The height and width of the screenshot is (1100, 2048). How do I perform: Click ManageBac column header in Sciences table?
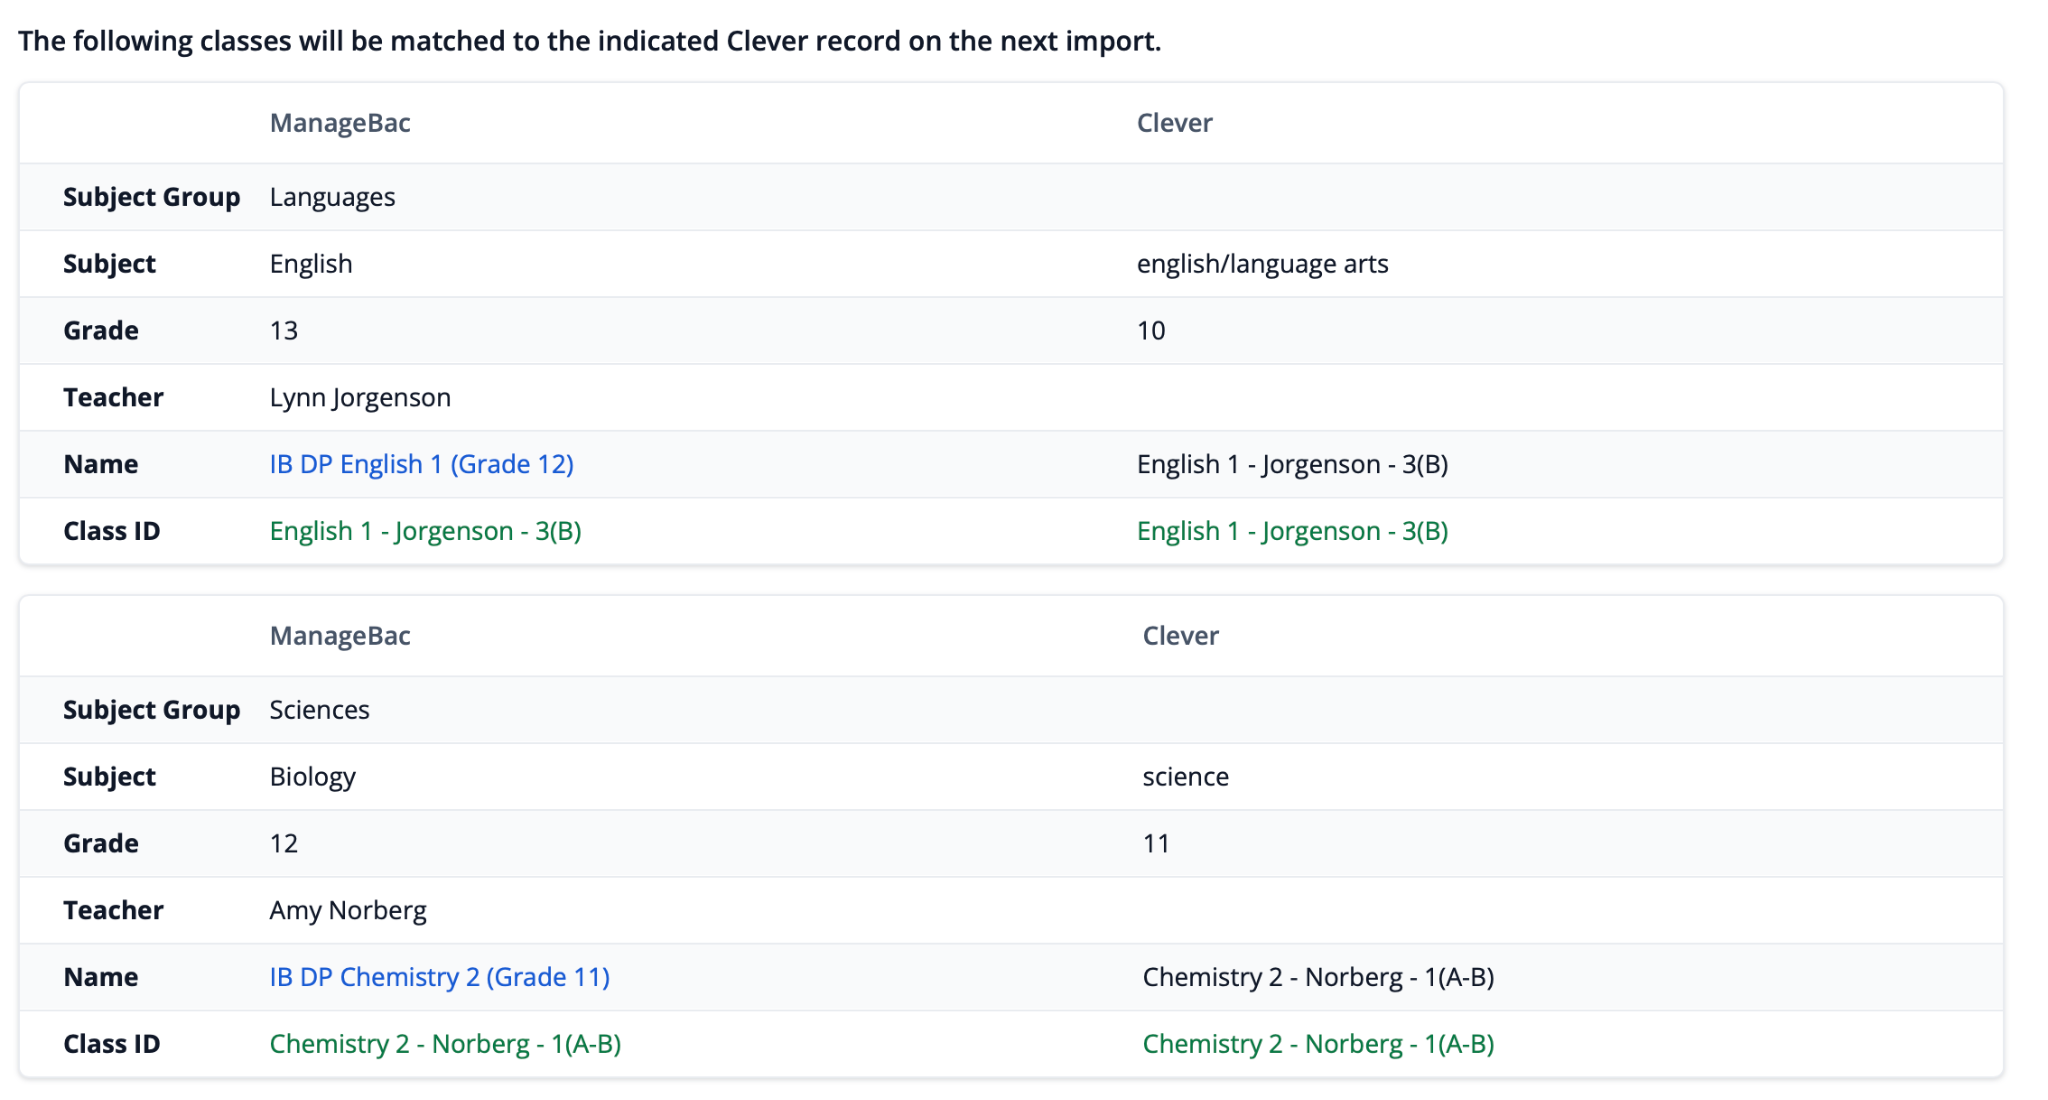[x=340, y=636]
